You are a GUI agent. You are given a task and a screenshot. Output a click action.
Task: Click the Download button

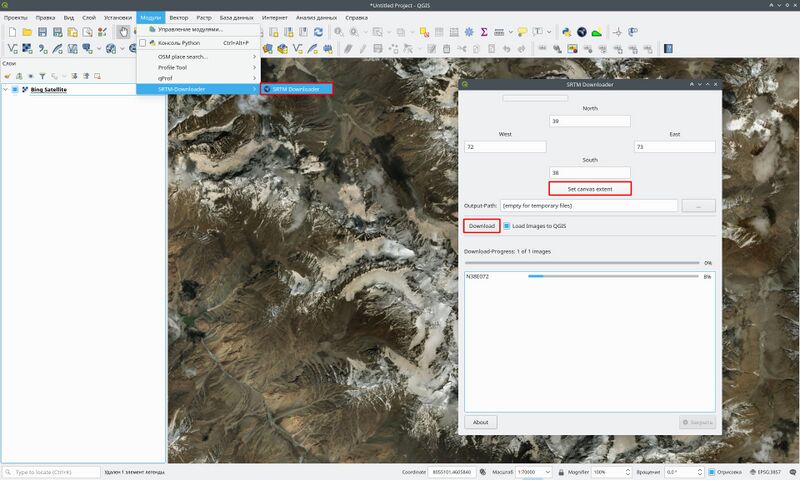482,226
